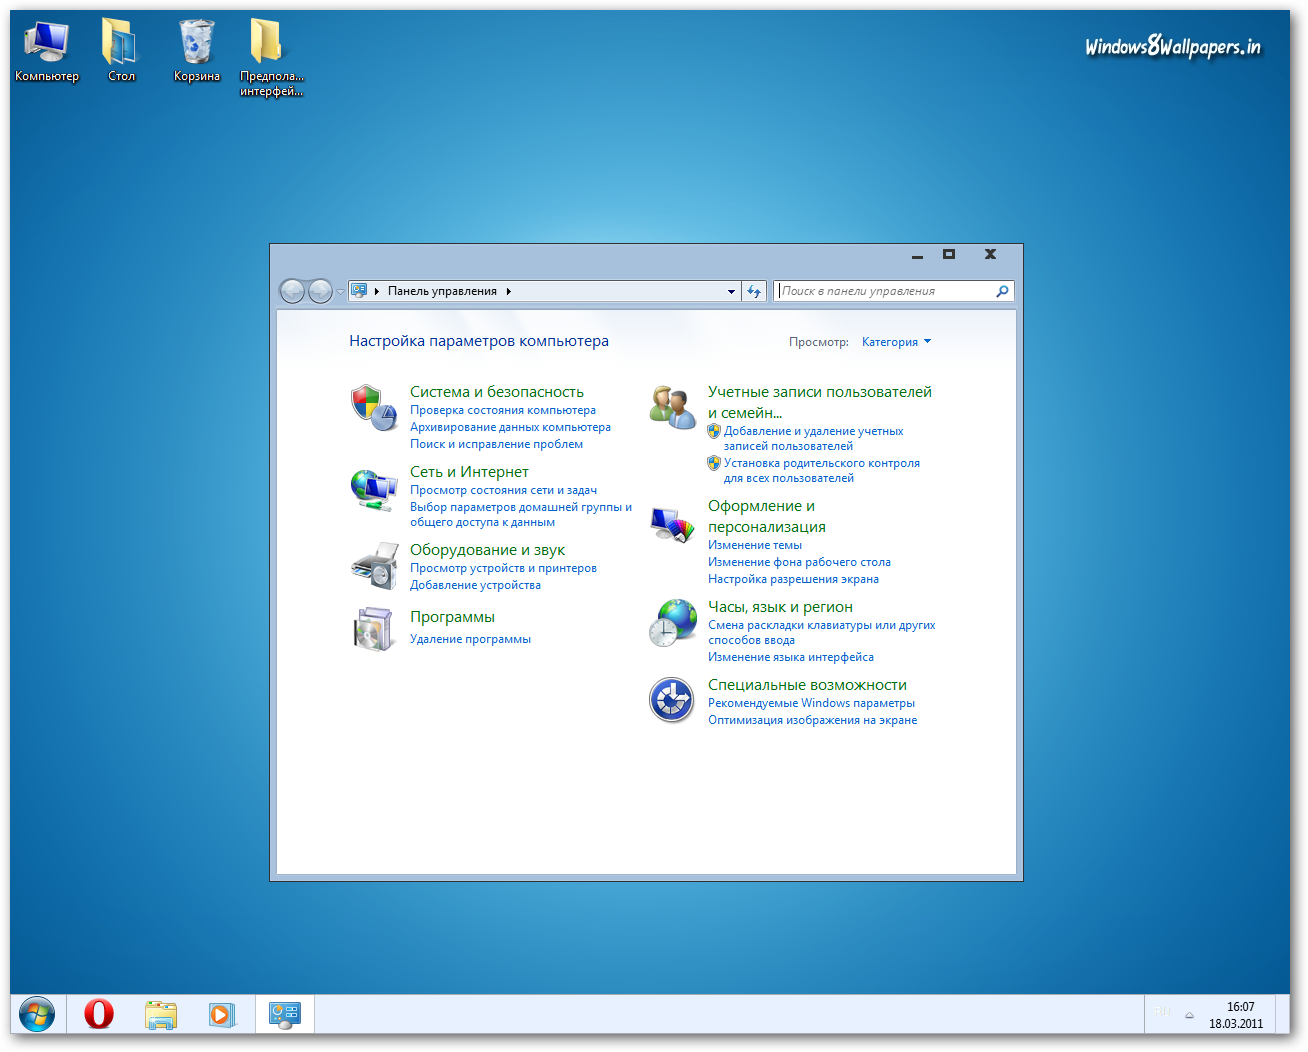Open the address bar history dropdown arrow
Image resolution: width=1308 pixels, height=1052 pixels.
[731, 292]
